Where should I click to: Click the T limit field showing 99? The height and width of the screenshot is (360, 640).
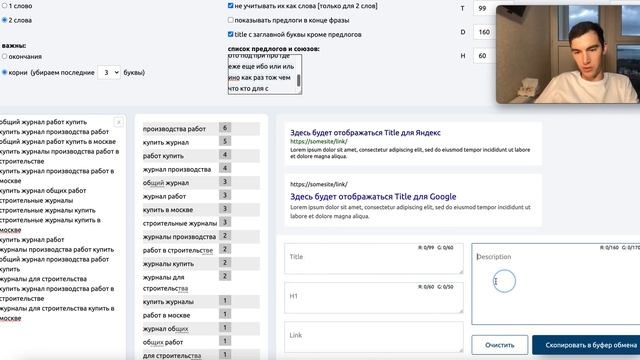pyautogui.click(x=484, y=8)
